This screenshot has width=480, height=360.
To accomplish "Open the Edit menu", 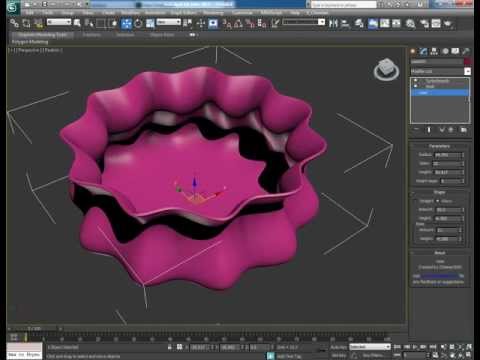I will pos(30,13).
